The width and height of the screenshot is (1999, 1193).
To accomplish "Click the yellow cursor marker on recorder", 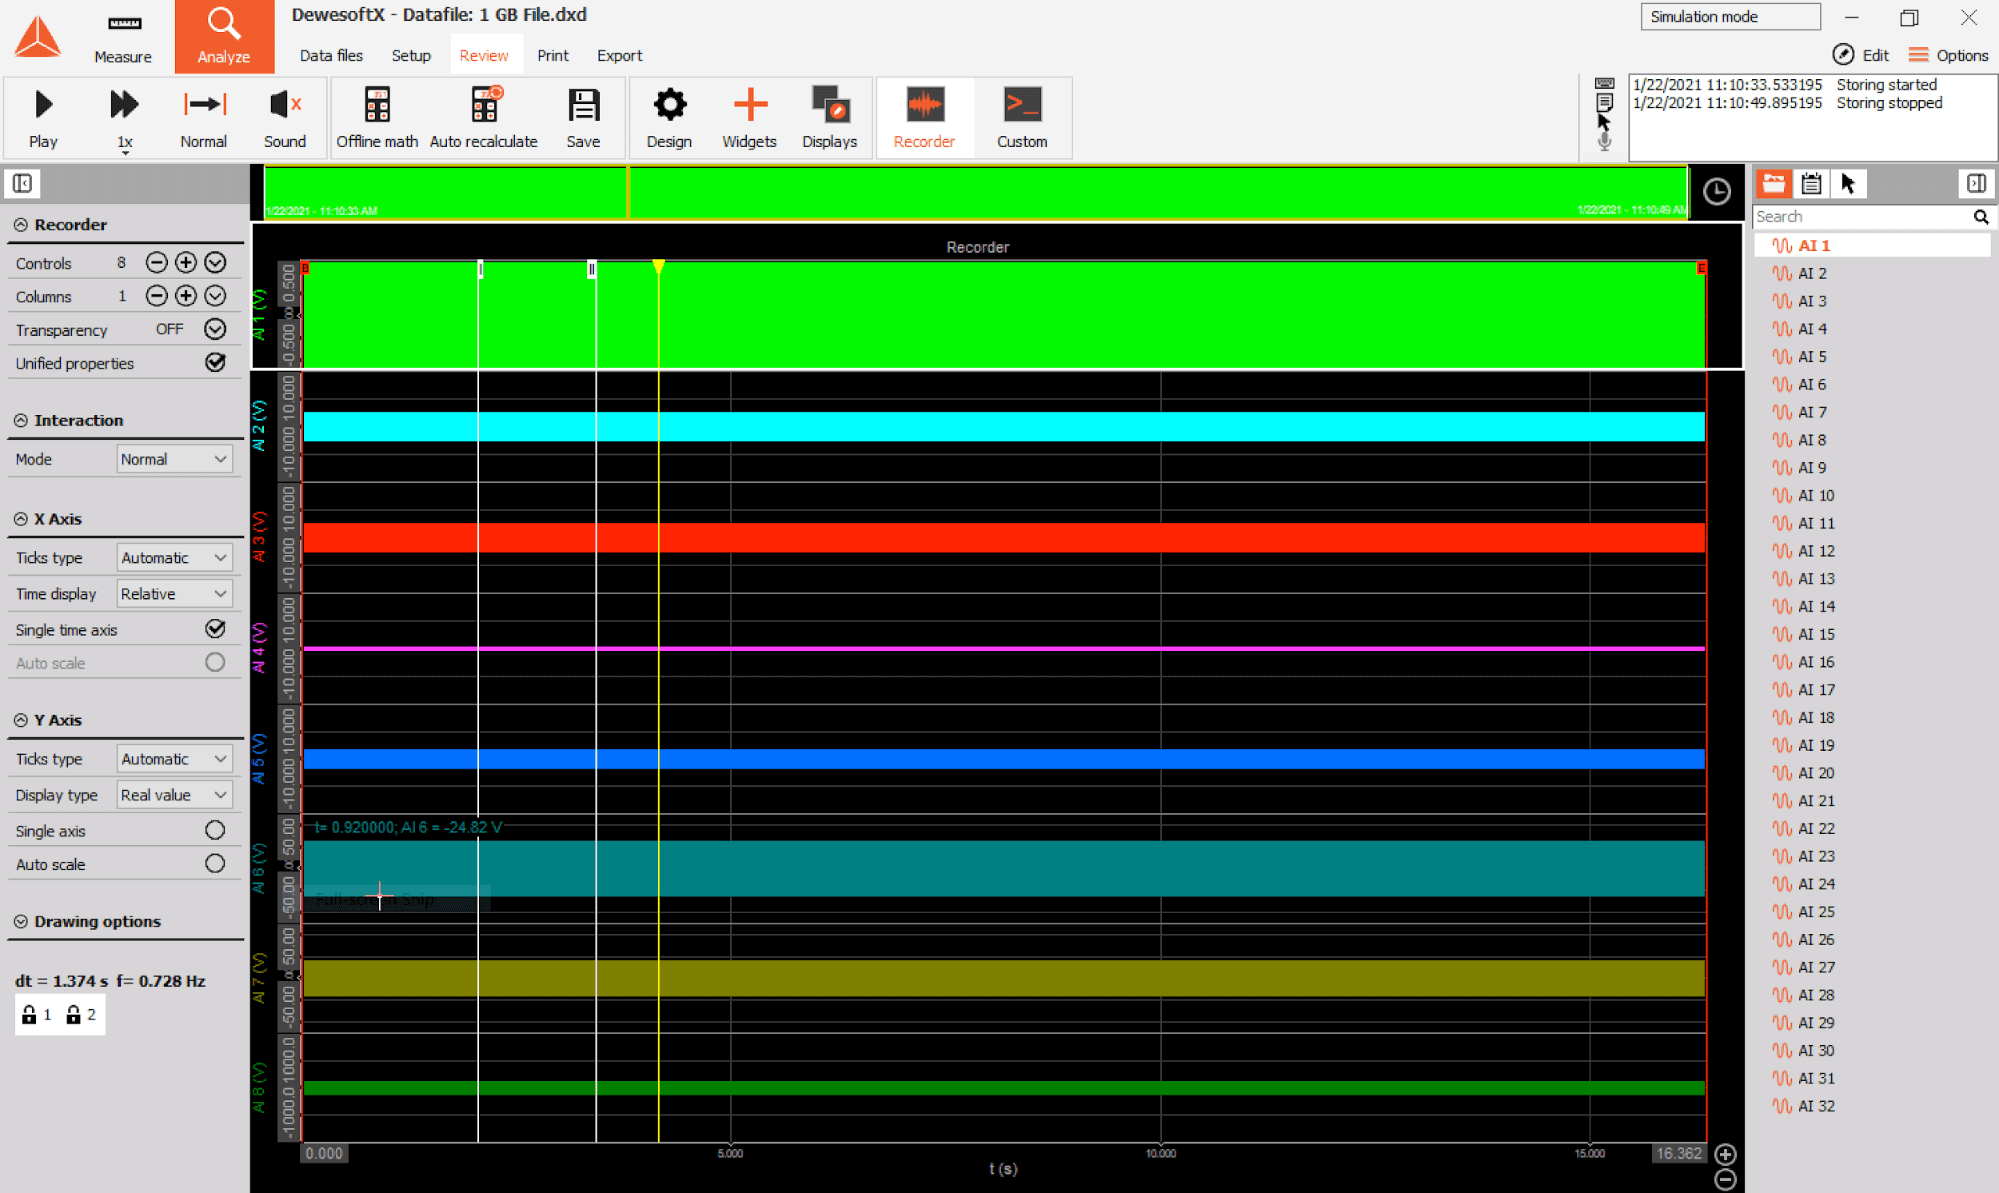I will click(x=658, y=267).
